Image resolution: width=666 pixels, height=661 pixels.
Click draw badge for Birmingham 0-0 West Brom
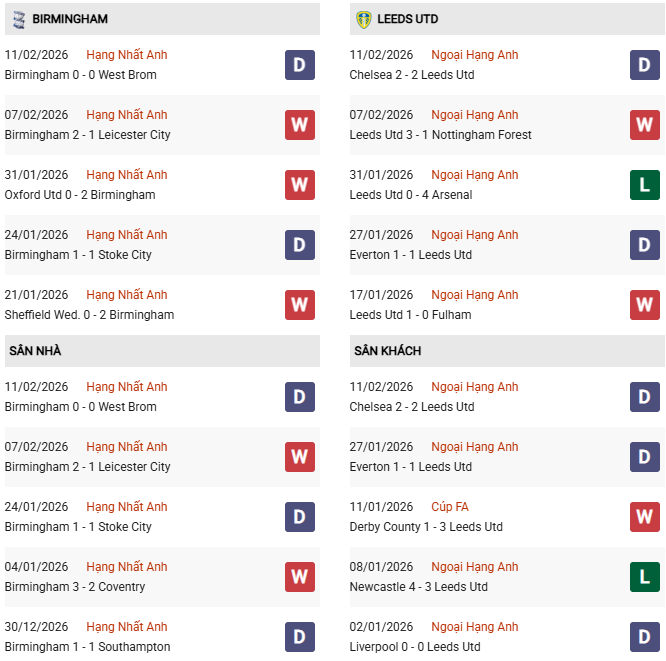(300, 65)
